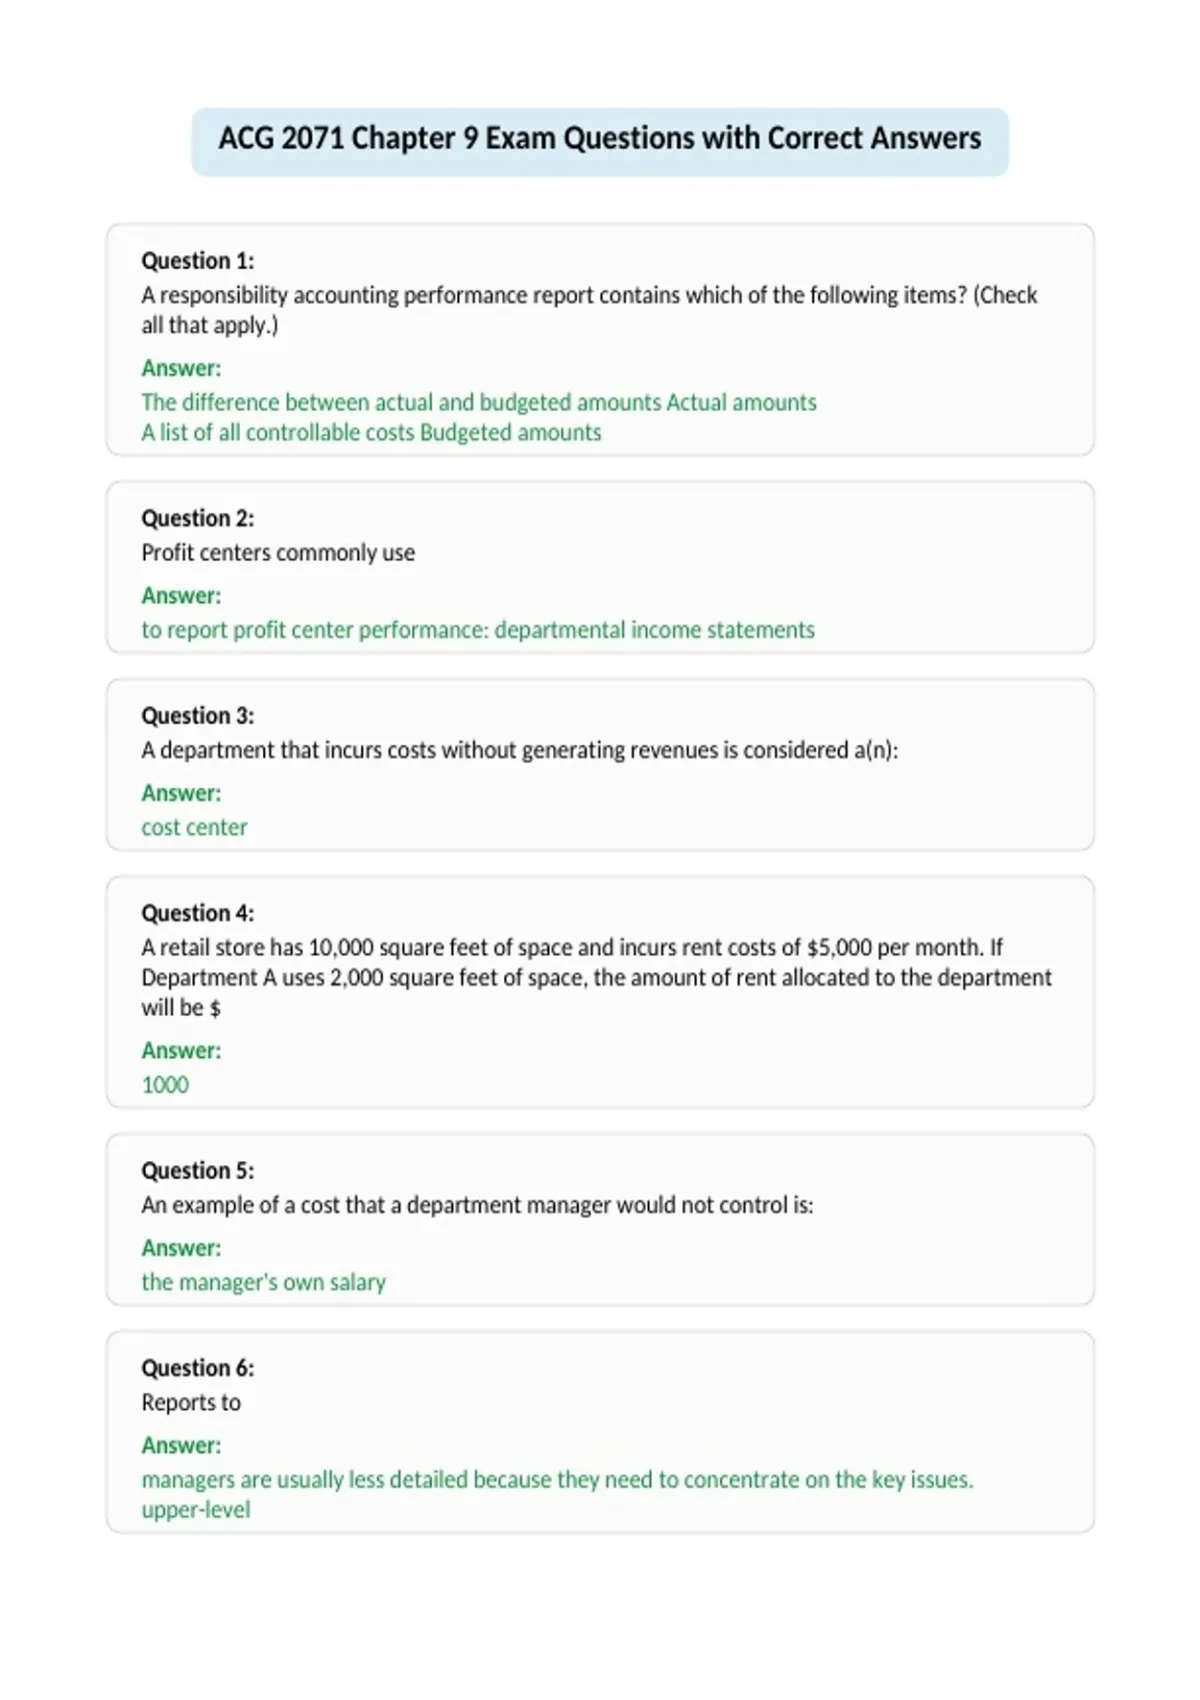Select the 'upper-level' answer line

point(196,1510)
